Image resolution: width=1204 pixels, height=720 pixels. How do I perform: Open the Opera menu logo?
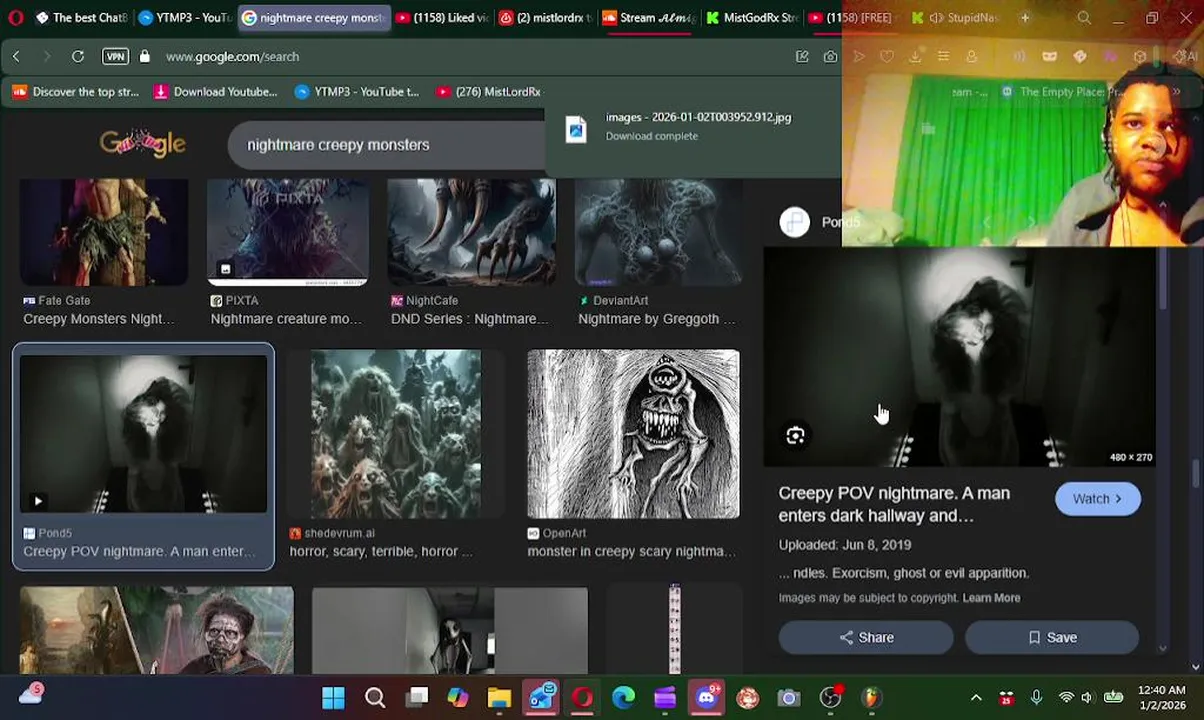coord(15,18)
